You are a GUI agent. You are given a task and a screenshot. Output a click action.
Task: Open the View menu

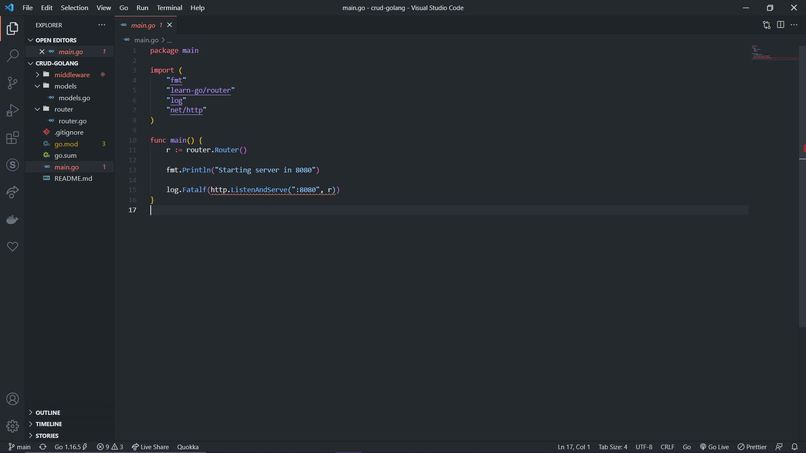tap(103, 8)
